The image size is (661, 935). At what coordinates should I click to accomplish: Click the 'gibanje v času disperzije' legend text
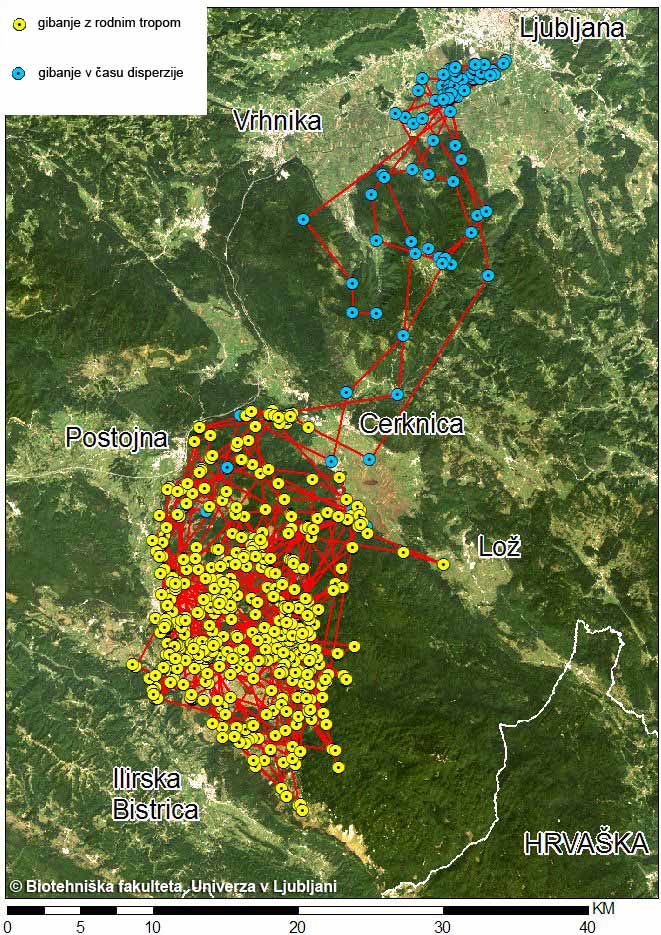point(110,73)
